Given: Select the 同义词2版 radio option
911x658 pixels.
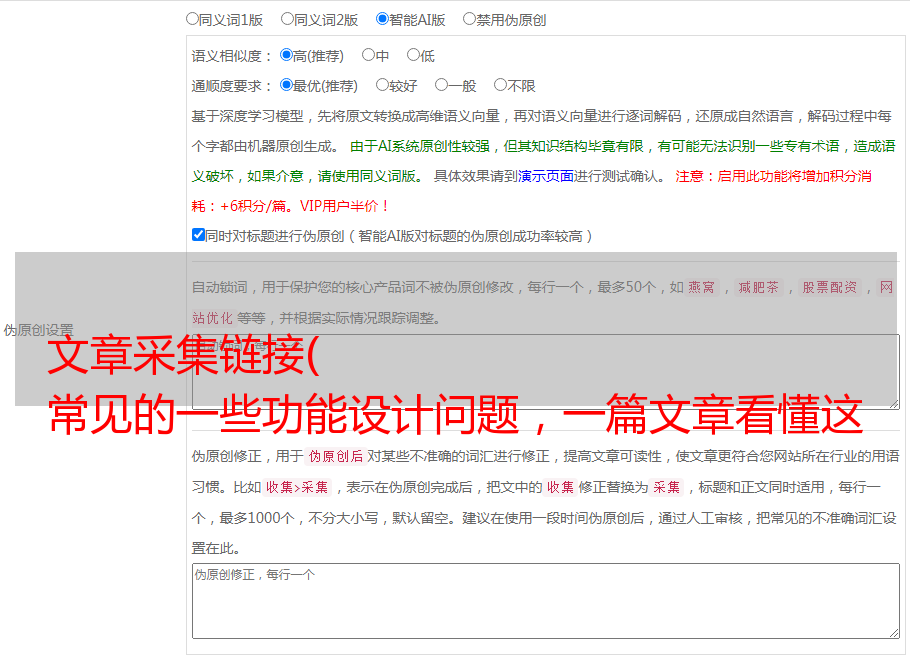Looking at the screenshot, I should [x=287, y=19].
